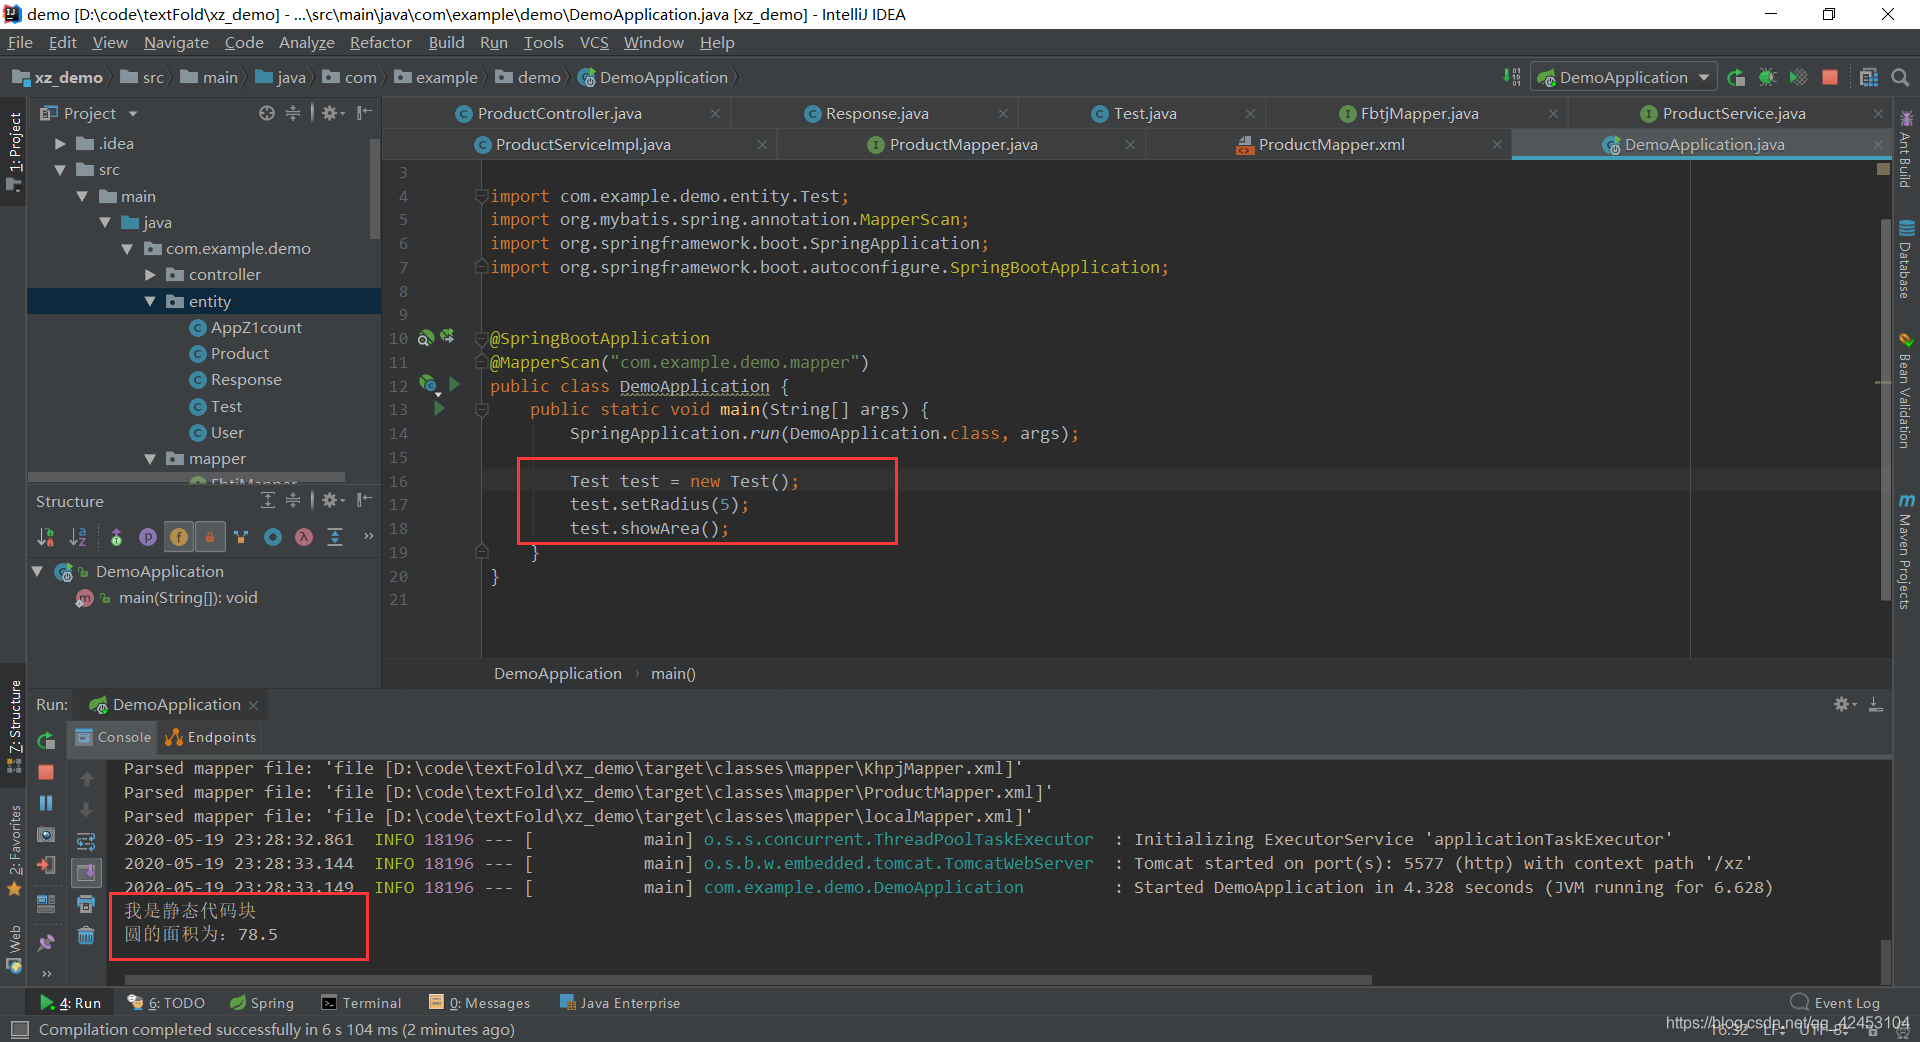The height and width of the screenshot is (1042, 1920).
Task: Toggle scroll to end in the console
Action: click(x=86, y=873)
